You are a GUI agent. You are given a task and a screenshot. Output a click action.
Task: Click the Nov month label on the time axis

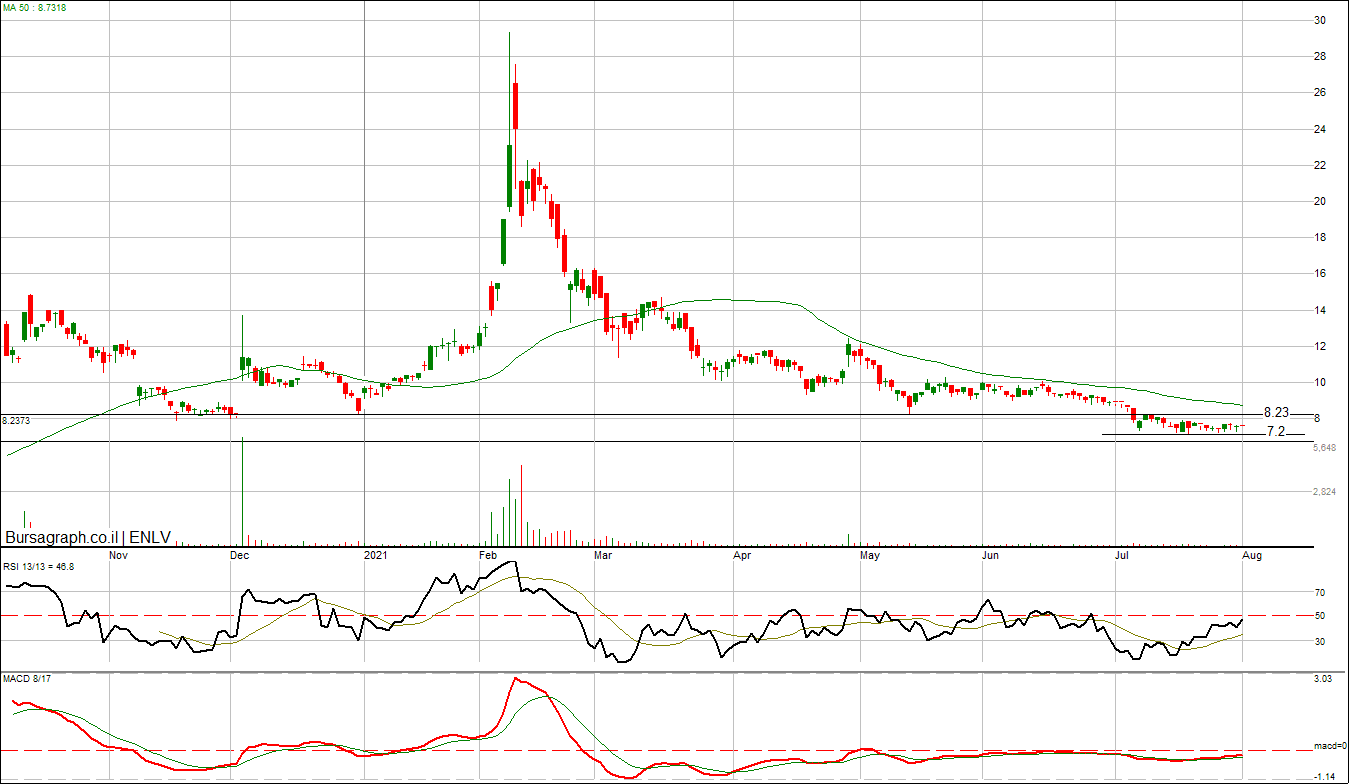[118, 554]
